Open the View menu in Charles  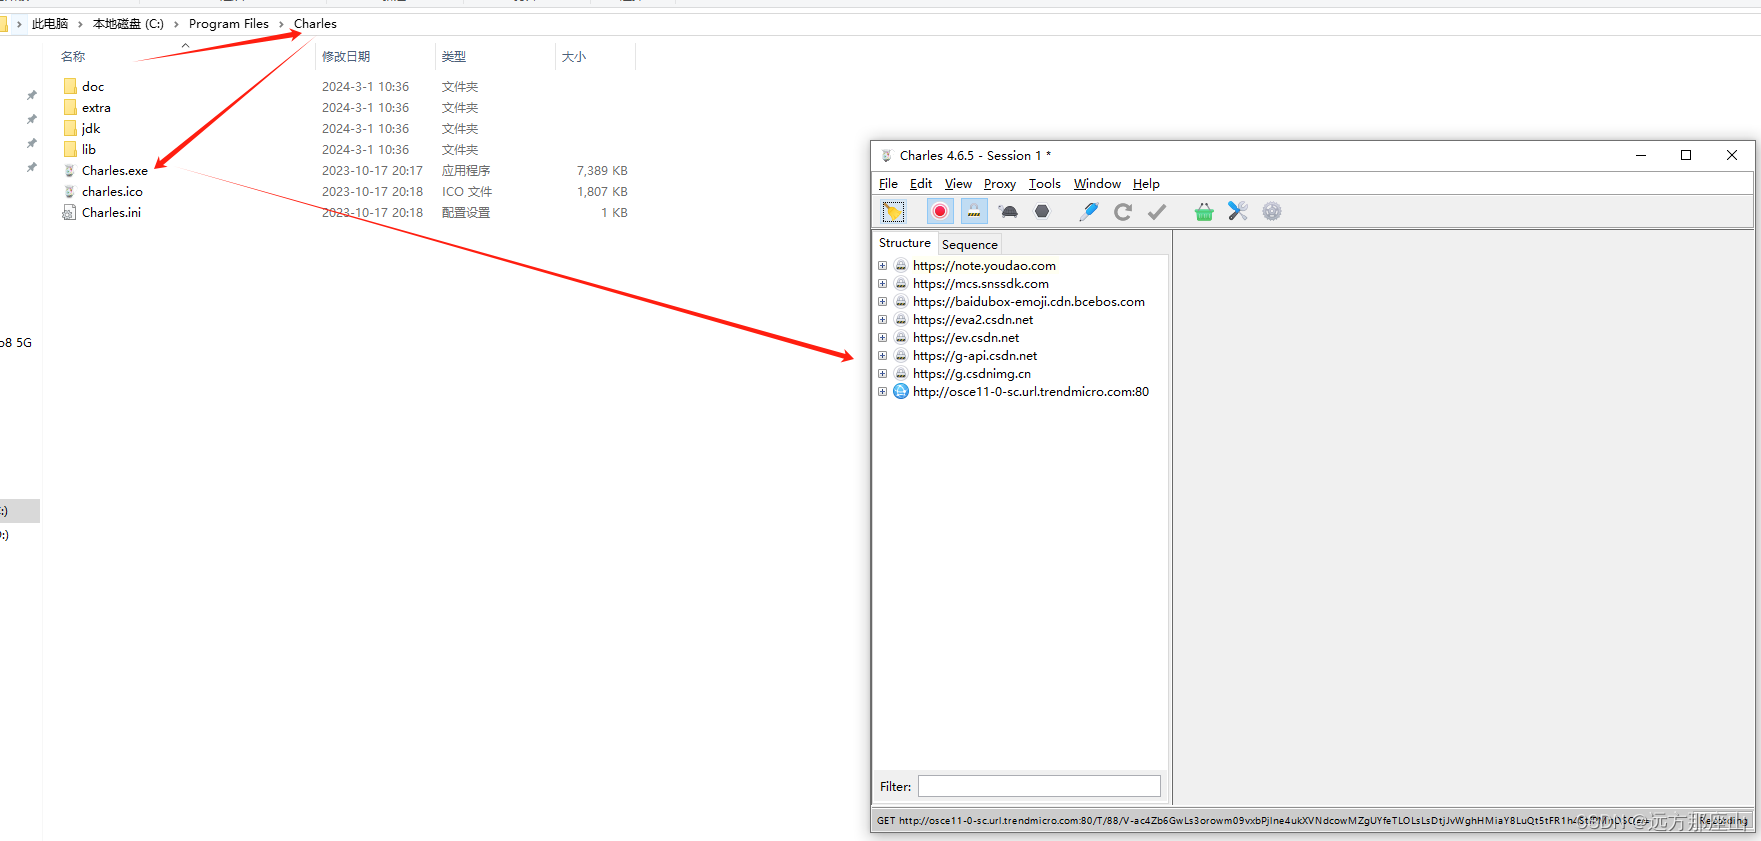point(958,184)
